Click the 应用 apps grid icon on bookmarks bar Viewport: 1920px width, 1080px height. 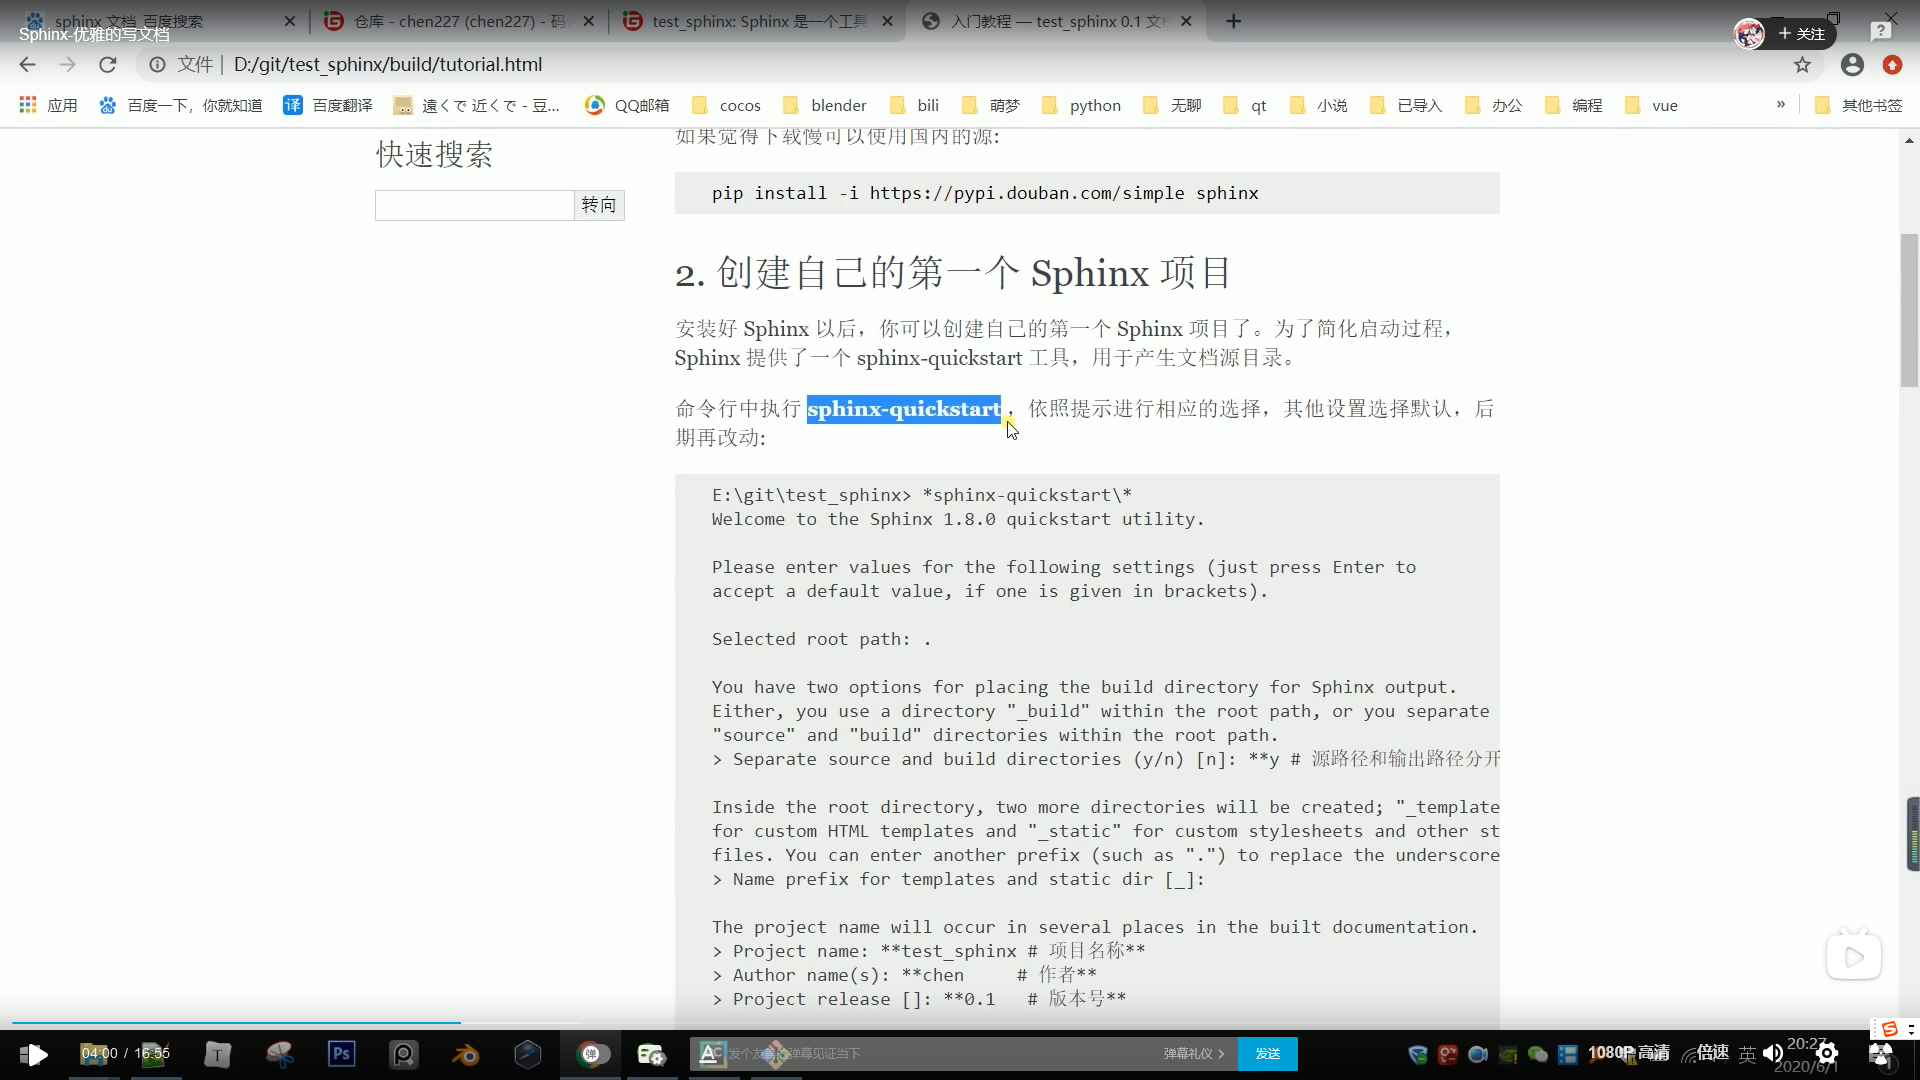(x=28, y=104)
